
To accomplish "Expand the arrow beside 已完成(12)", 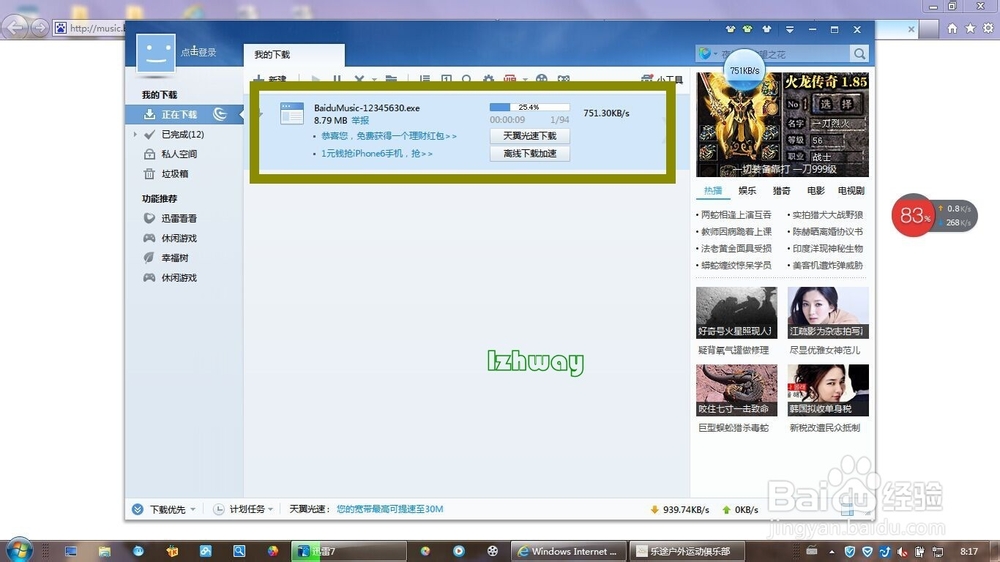I will [x=135, y=135].
